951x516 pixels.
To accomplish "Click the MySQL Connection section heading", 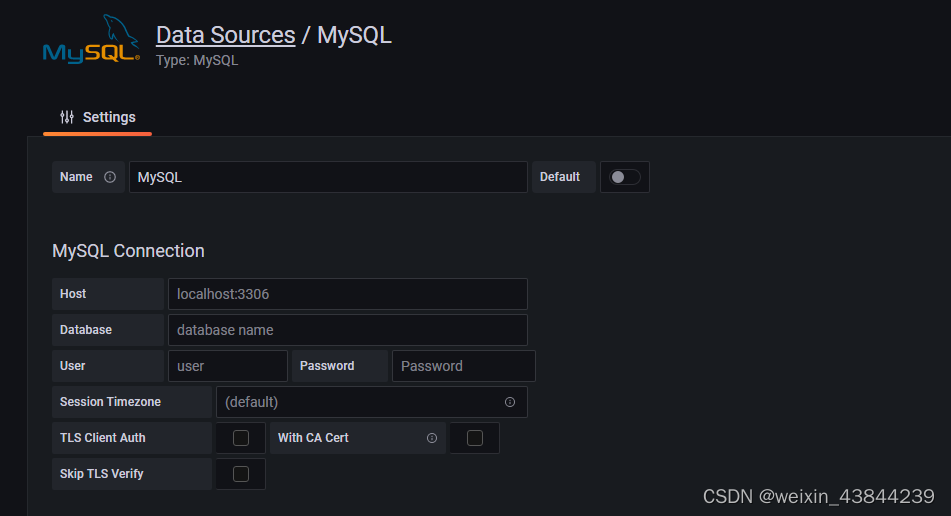I will pos(128,251).
